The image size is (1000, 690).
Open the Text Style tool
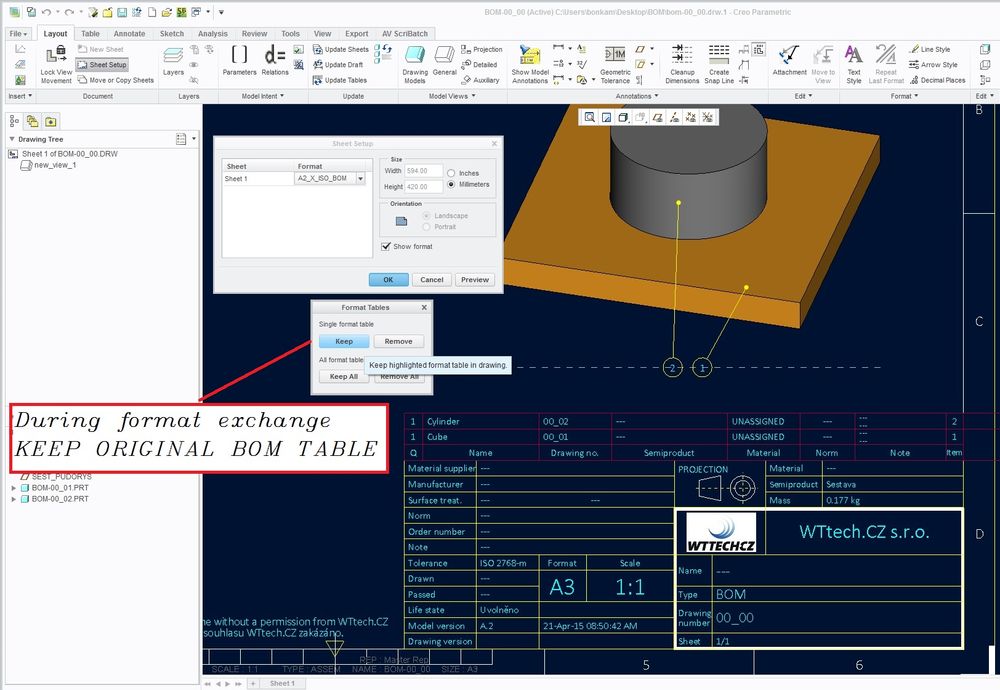click(854, 64)
